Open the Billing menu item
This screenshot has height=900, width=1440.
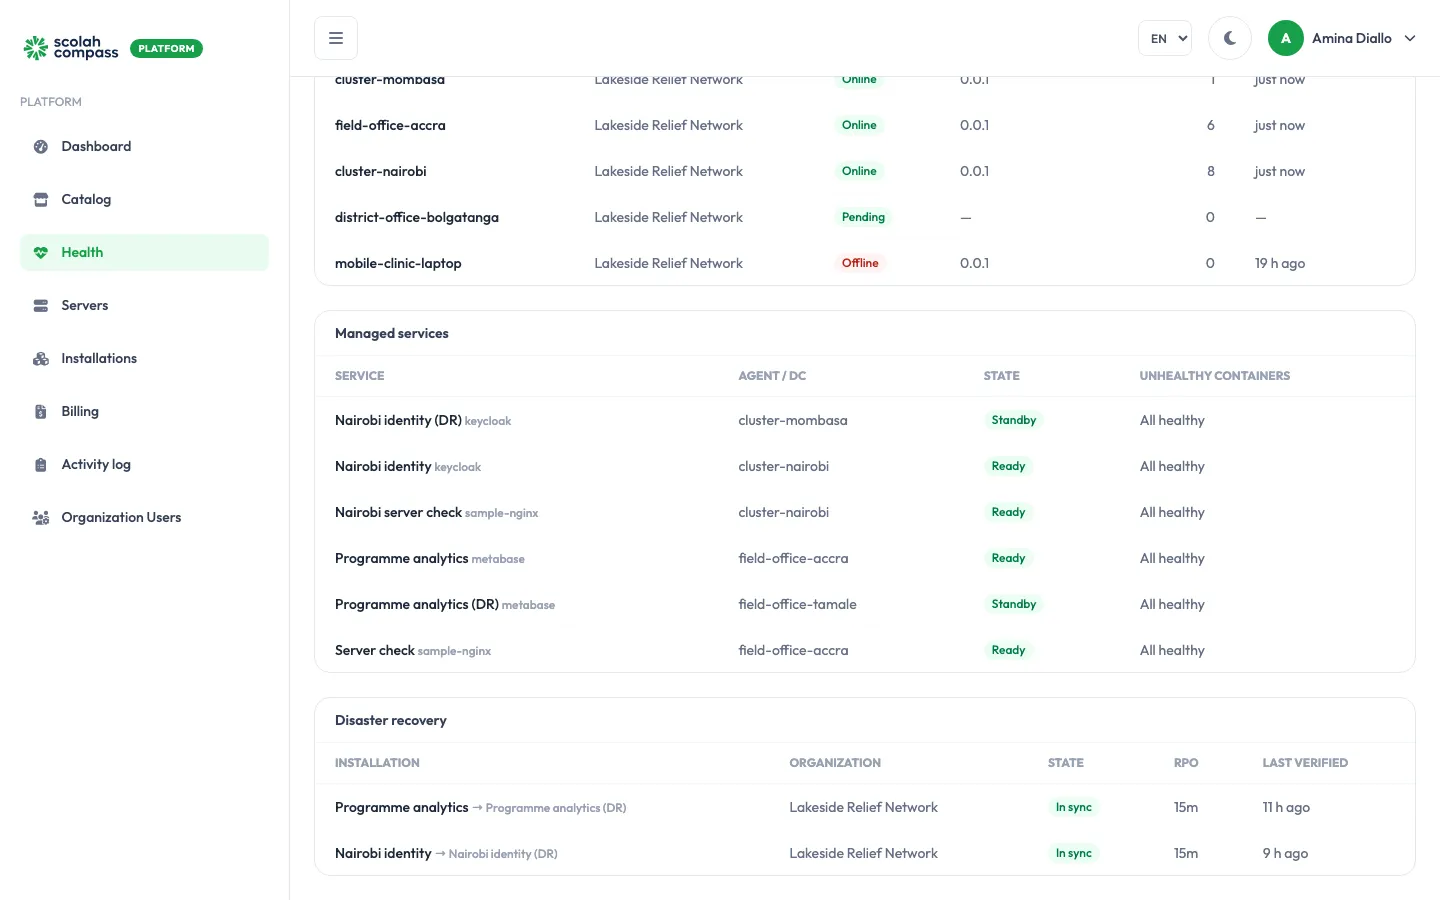tap(144, 412)
